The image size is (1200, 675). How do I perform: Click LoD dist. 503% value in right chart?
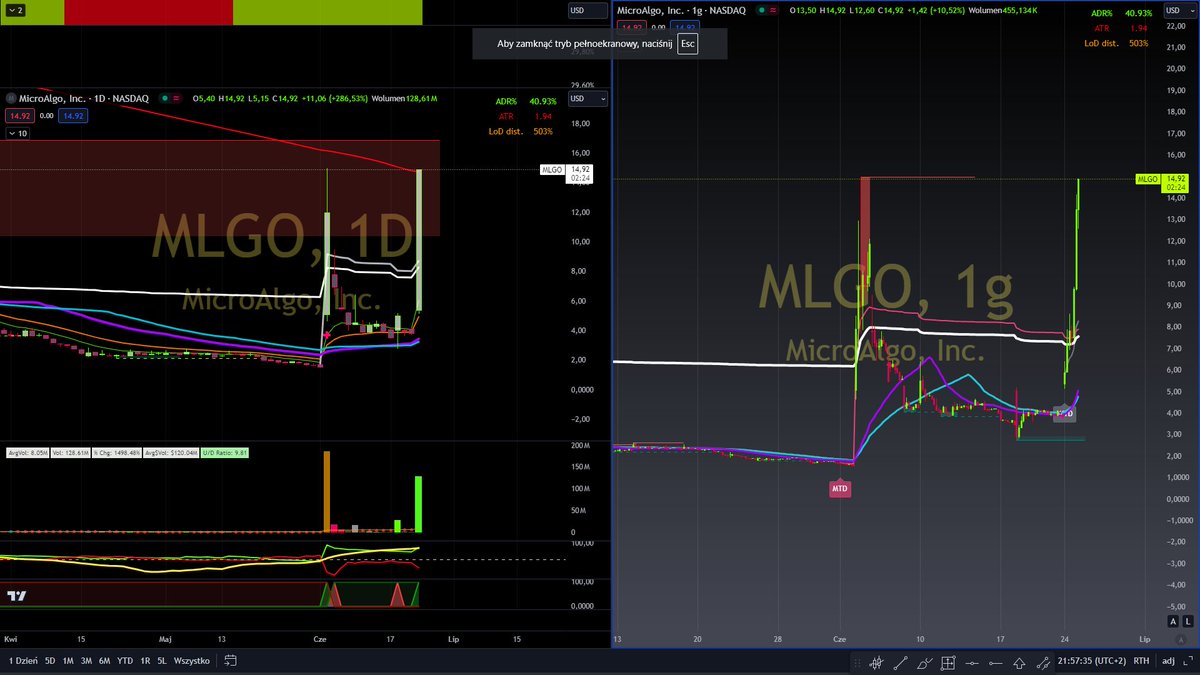point(1139,43)
